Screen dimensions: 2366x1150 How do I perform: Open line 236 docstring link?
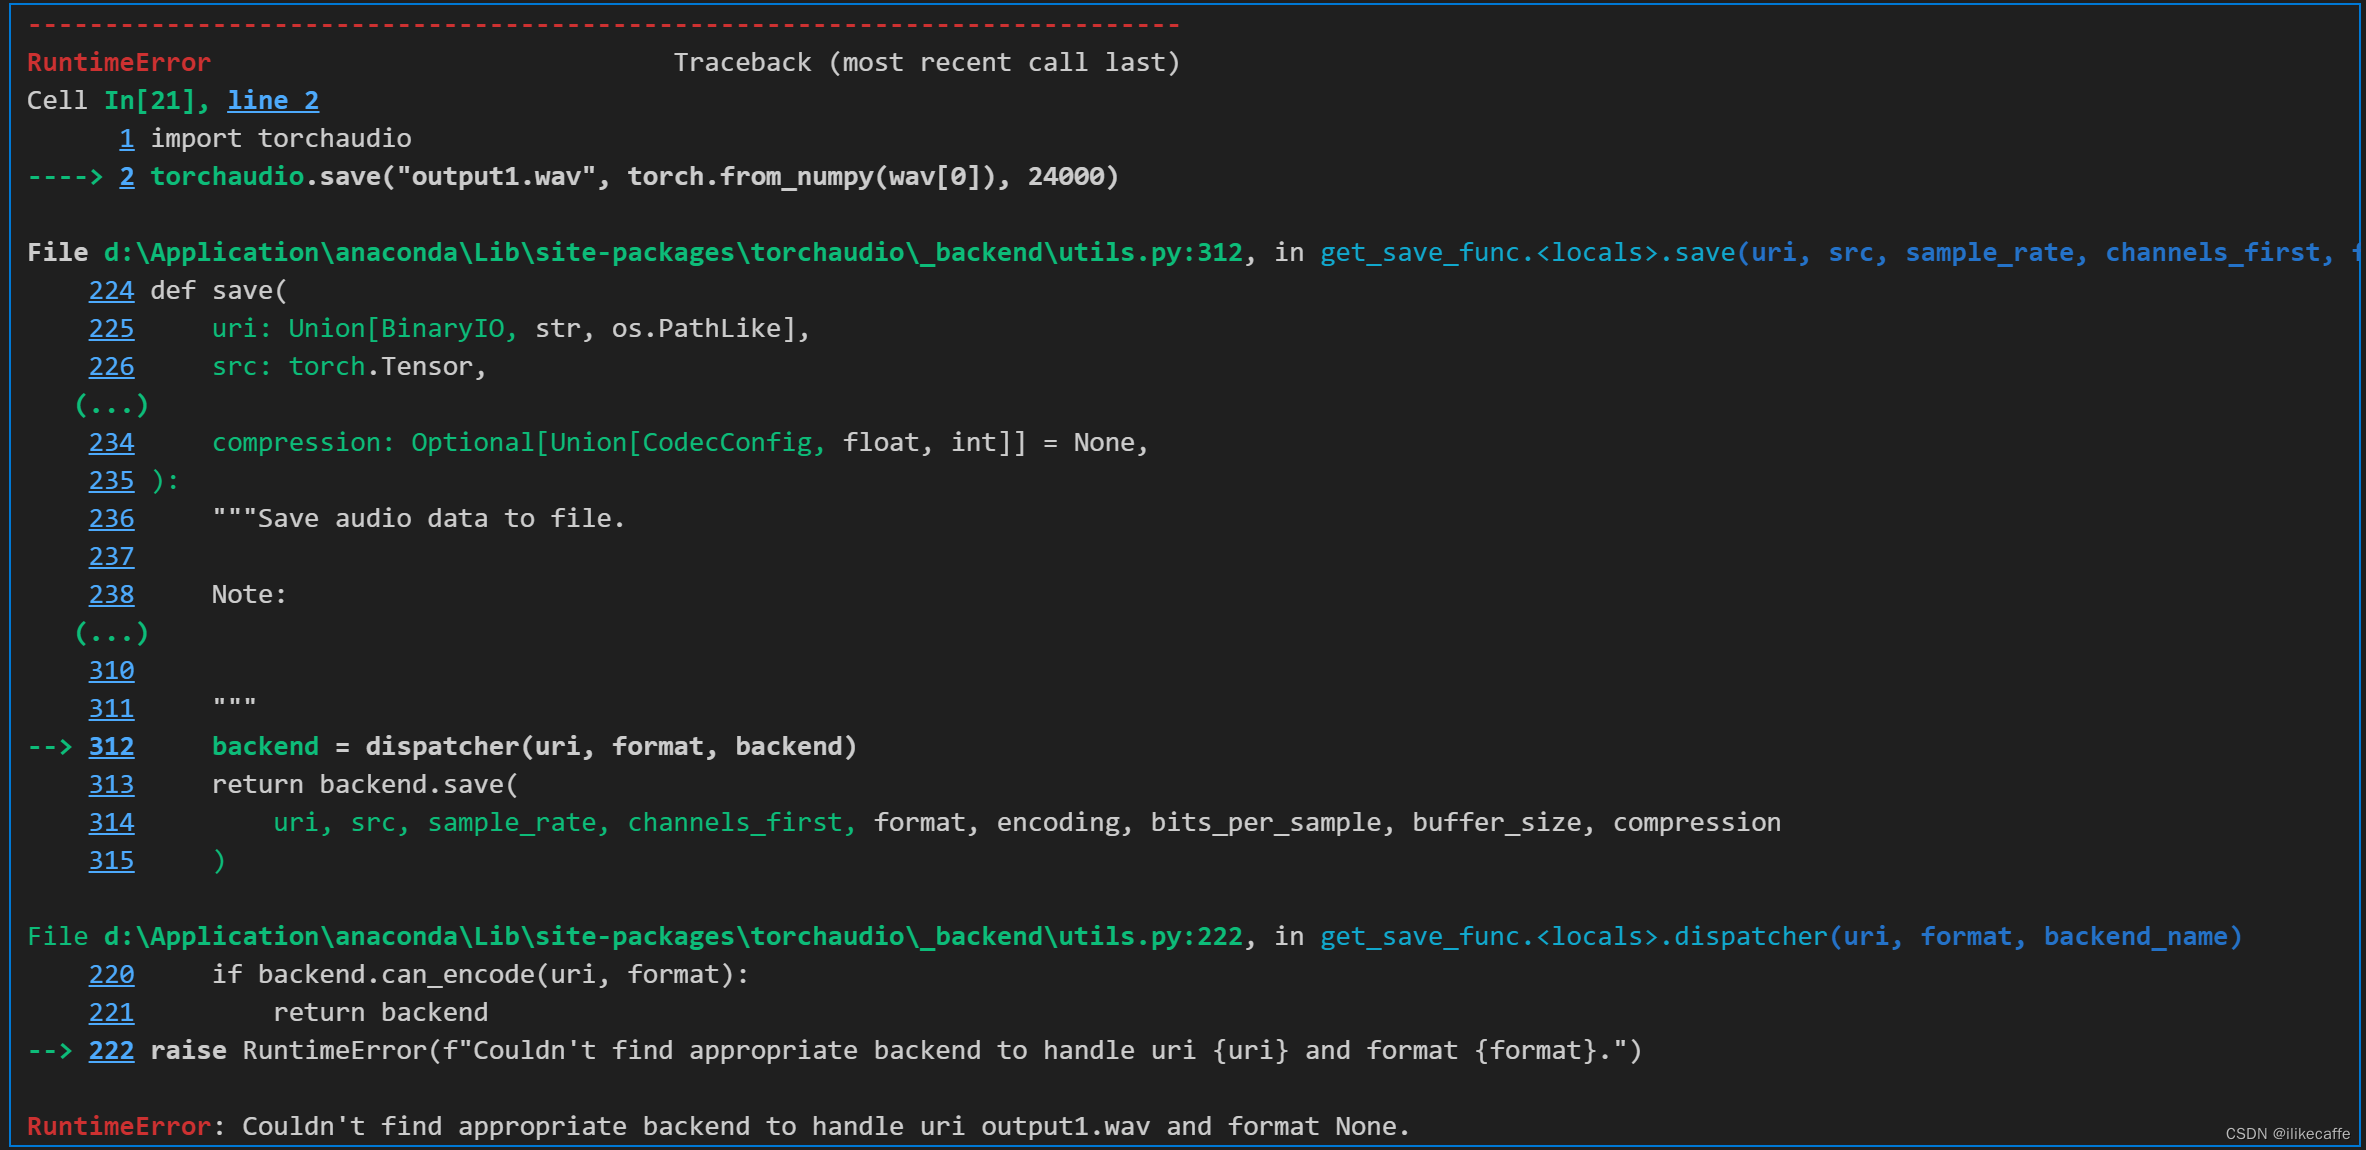pyautogui.click(x=111, y=519)
